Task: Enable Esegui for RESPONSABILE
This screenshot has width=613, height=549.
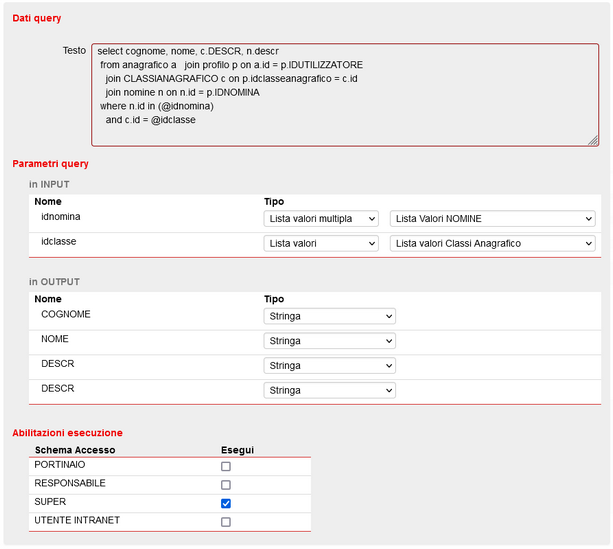Action: tap(226, 485)
